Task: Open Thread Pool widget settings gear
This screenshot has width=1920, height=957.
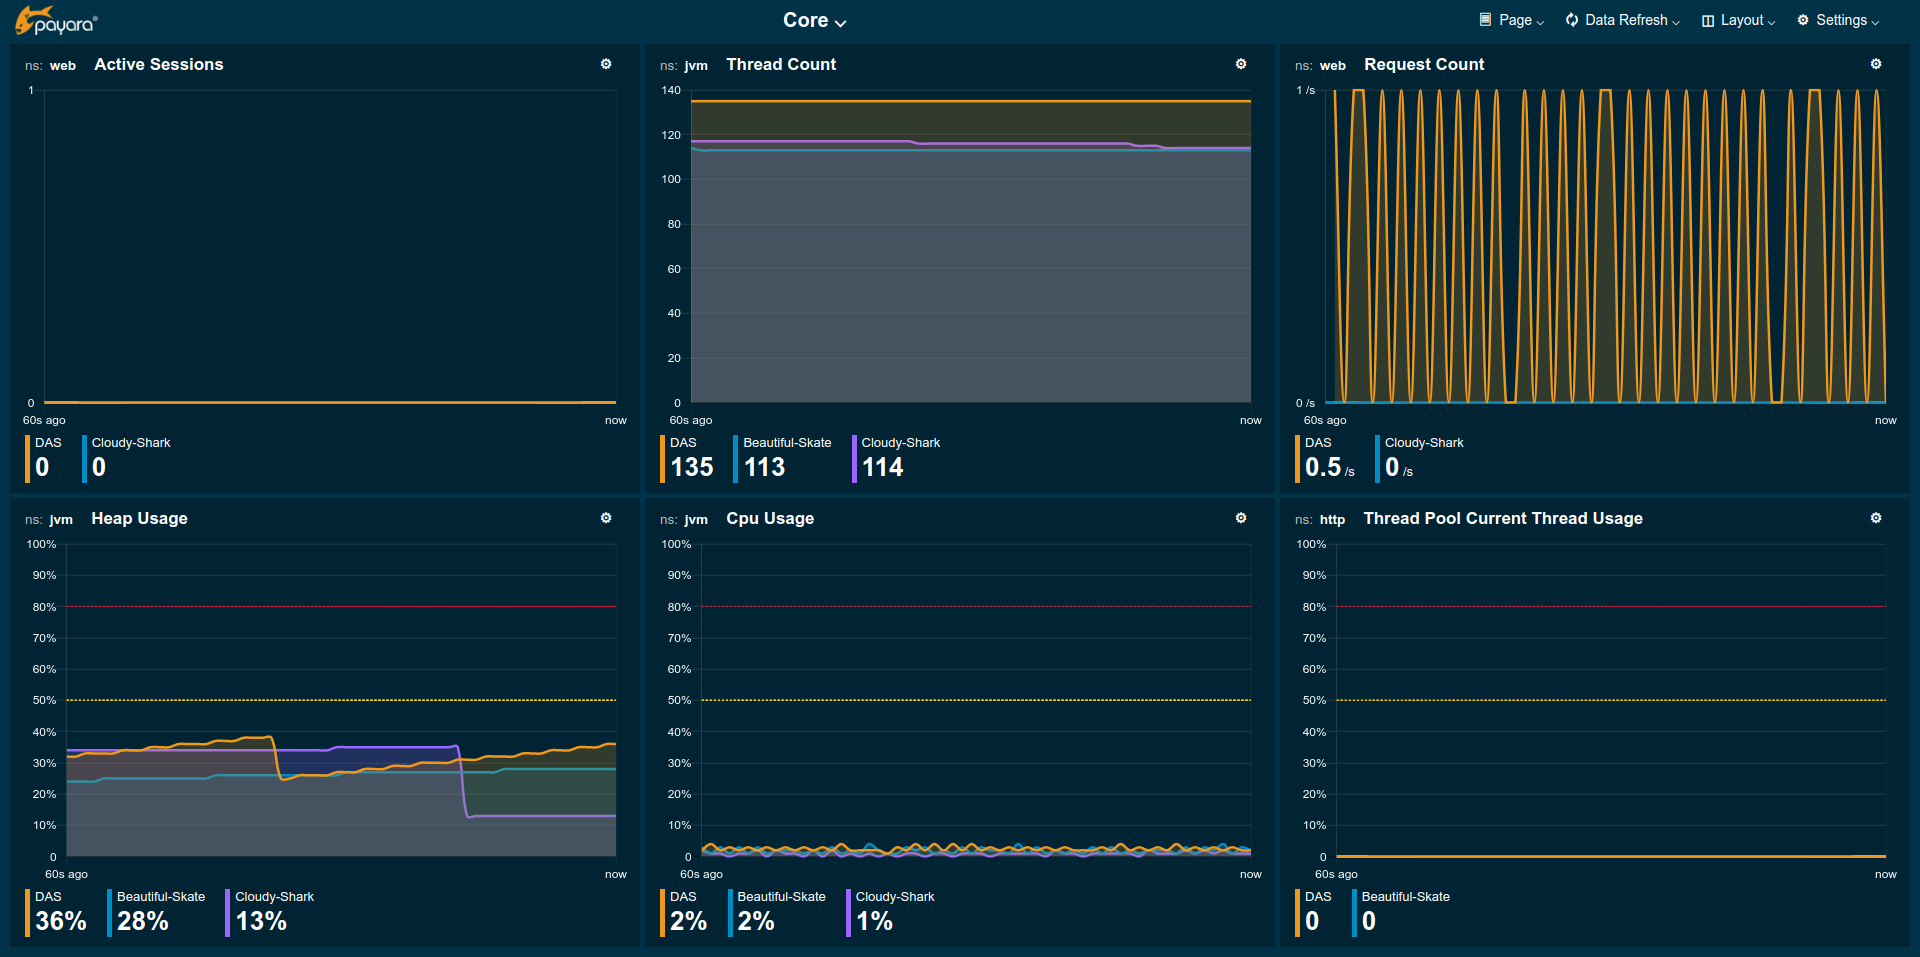Action: (1876, 518)
